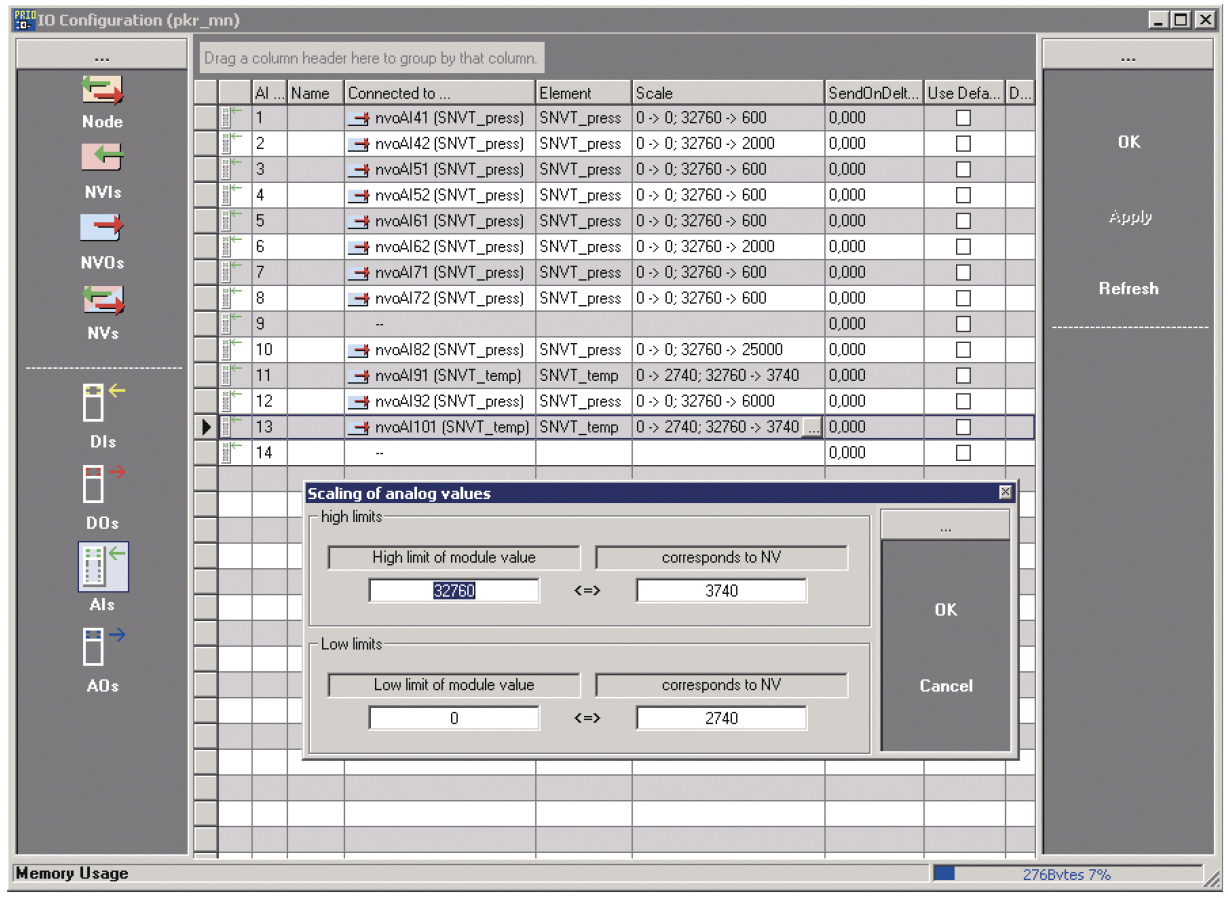
Task: Click the Memory Usage progress bar
Action: tap(1066, 874)
